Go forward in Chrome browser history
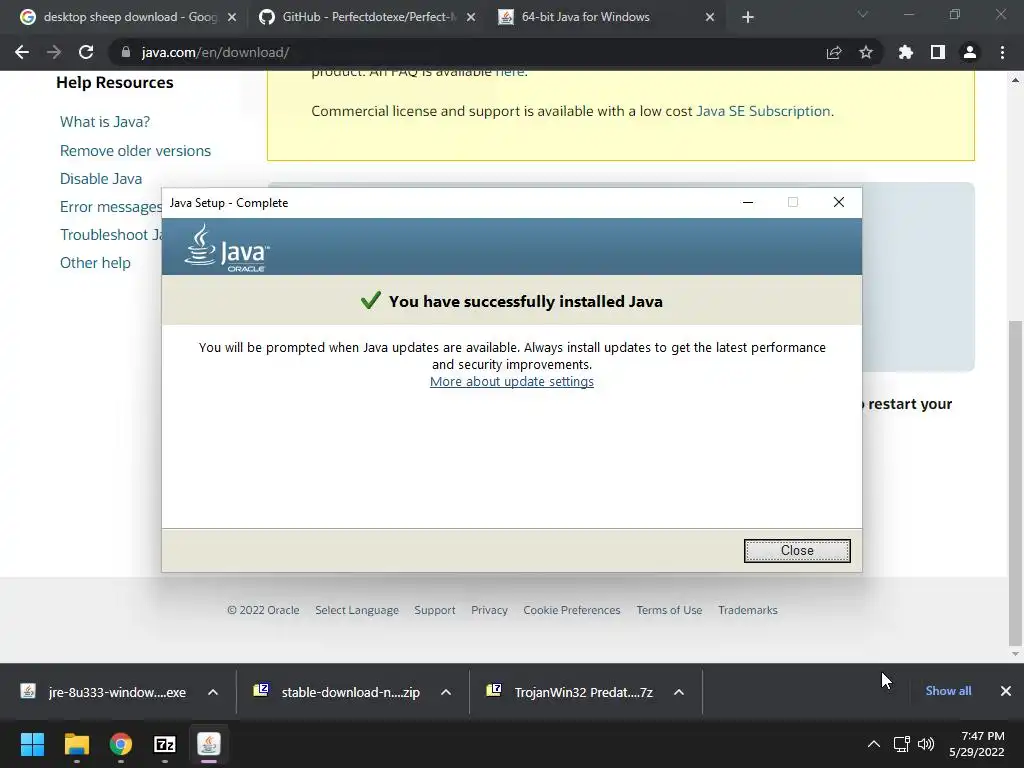Screen dimensions: 1024x768 tap(54, 52)
